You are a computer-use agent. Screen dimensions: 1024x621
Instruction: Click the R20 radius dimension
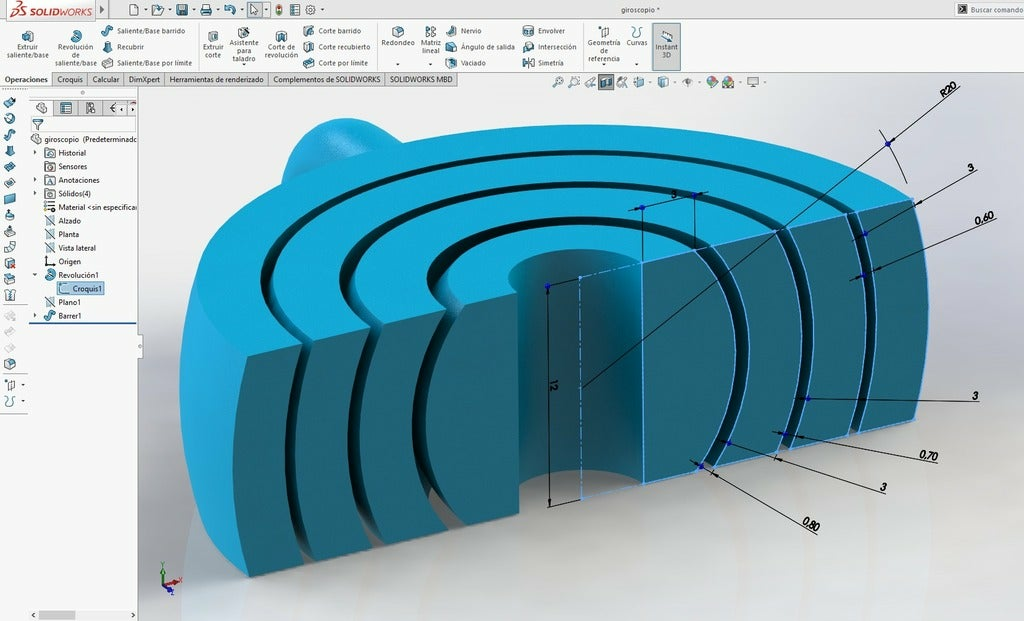[948, 89]
